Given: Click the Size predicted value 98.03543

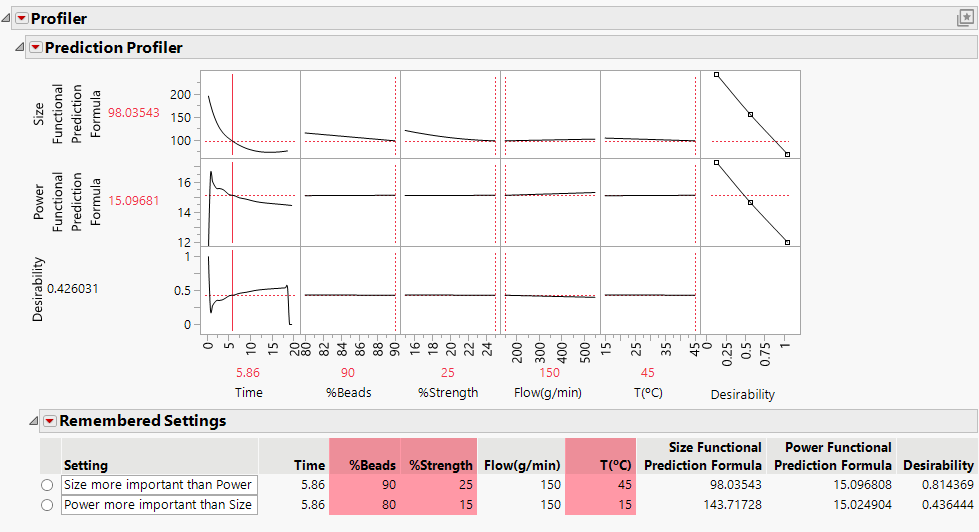Looking at the screenshot, I should tap(134, 113).
